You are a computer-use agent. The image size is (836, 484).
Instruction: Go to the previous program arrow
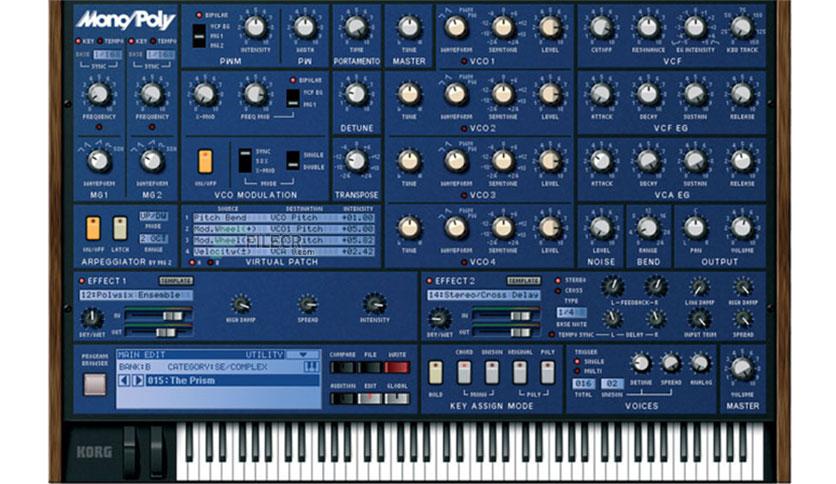(x=124, y=381)
